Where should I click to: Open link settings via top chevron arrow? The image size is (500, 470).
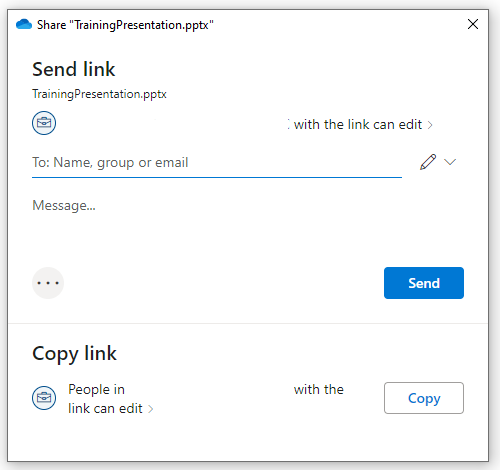coord(430,125)
